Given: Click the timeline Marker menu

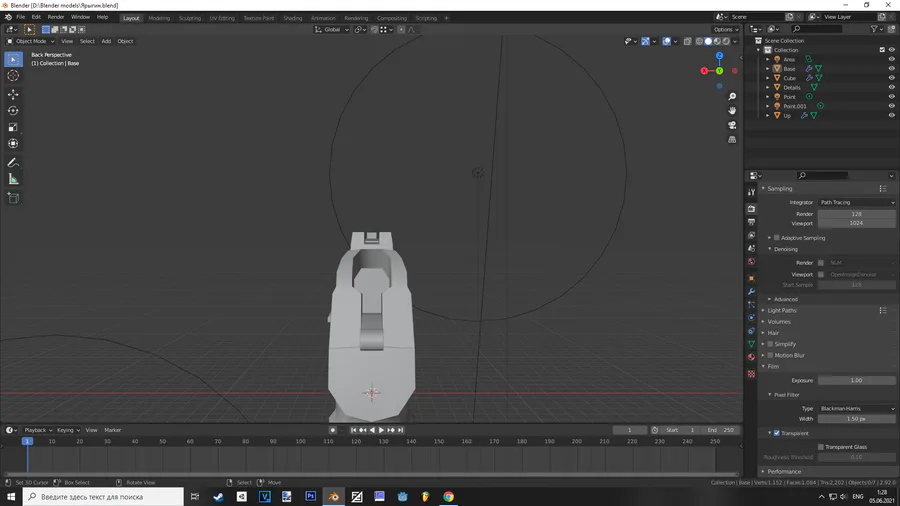Looking at the screenshot, I should click(x=112, y=430).
